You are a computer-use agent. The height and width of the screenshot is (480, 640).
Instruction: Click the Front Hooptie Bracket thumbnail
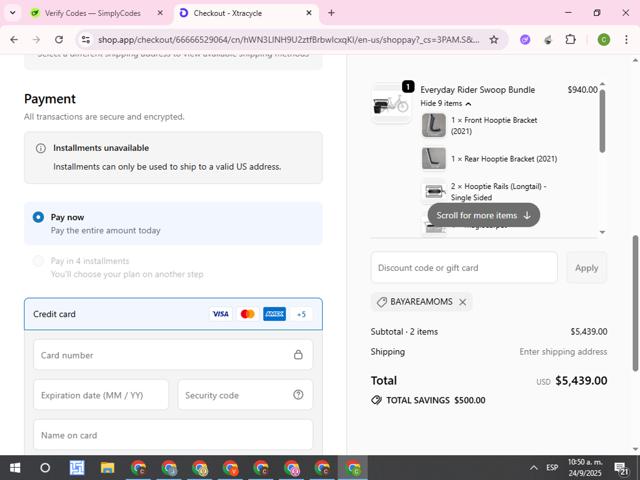pos(433,125)
